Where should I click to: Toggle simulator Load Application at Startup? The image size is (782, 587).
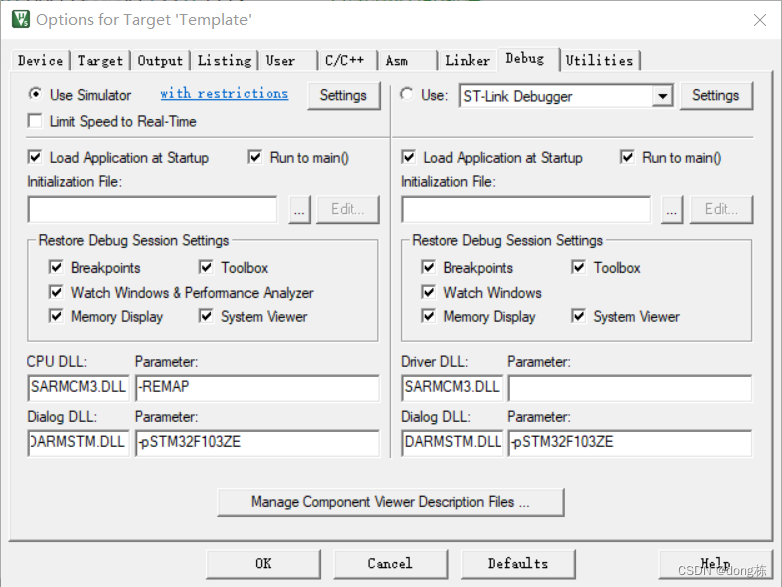pos(35,158)
